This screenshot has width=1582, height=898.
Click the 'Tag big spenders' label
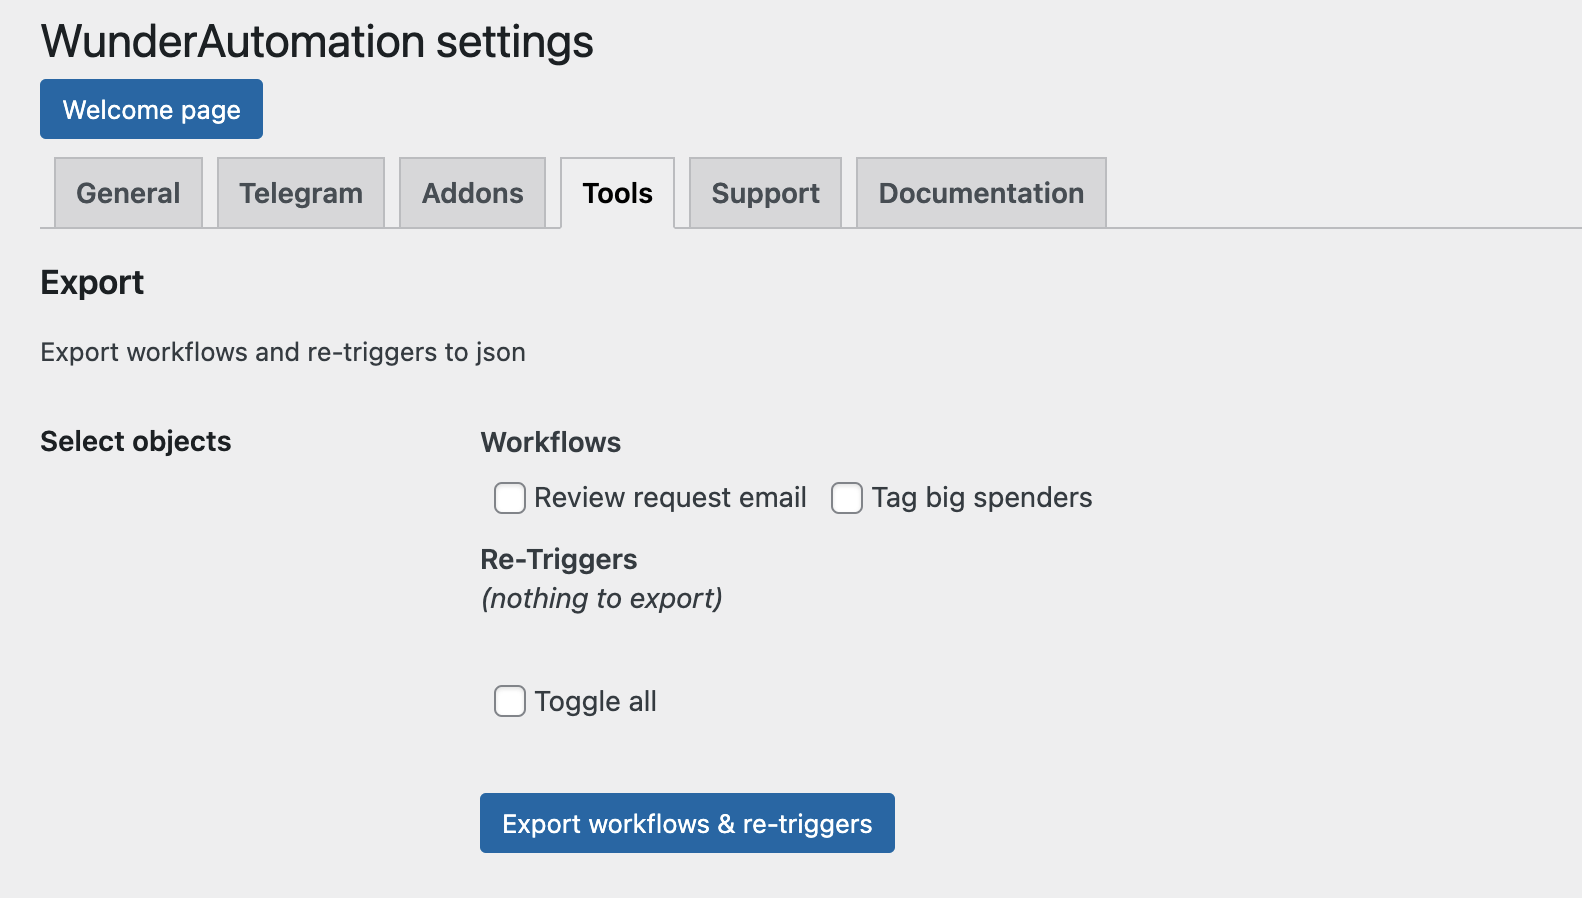[x=982, y=498]
